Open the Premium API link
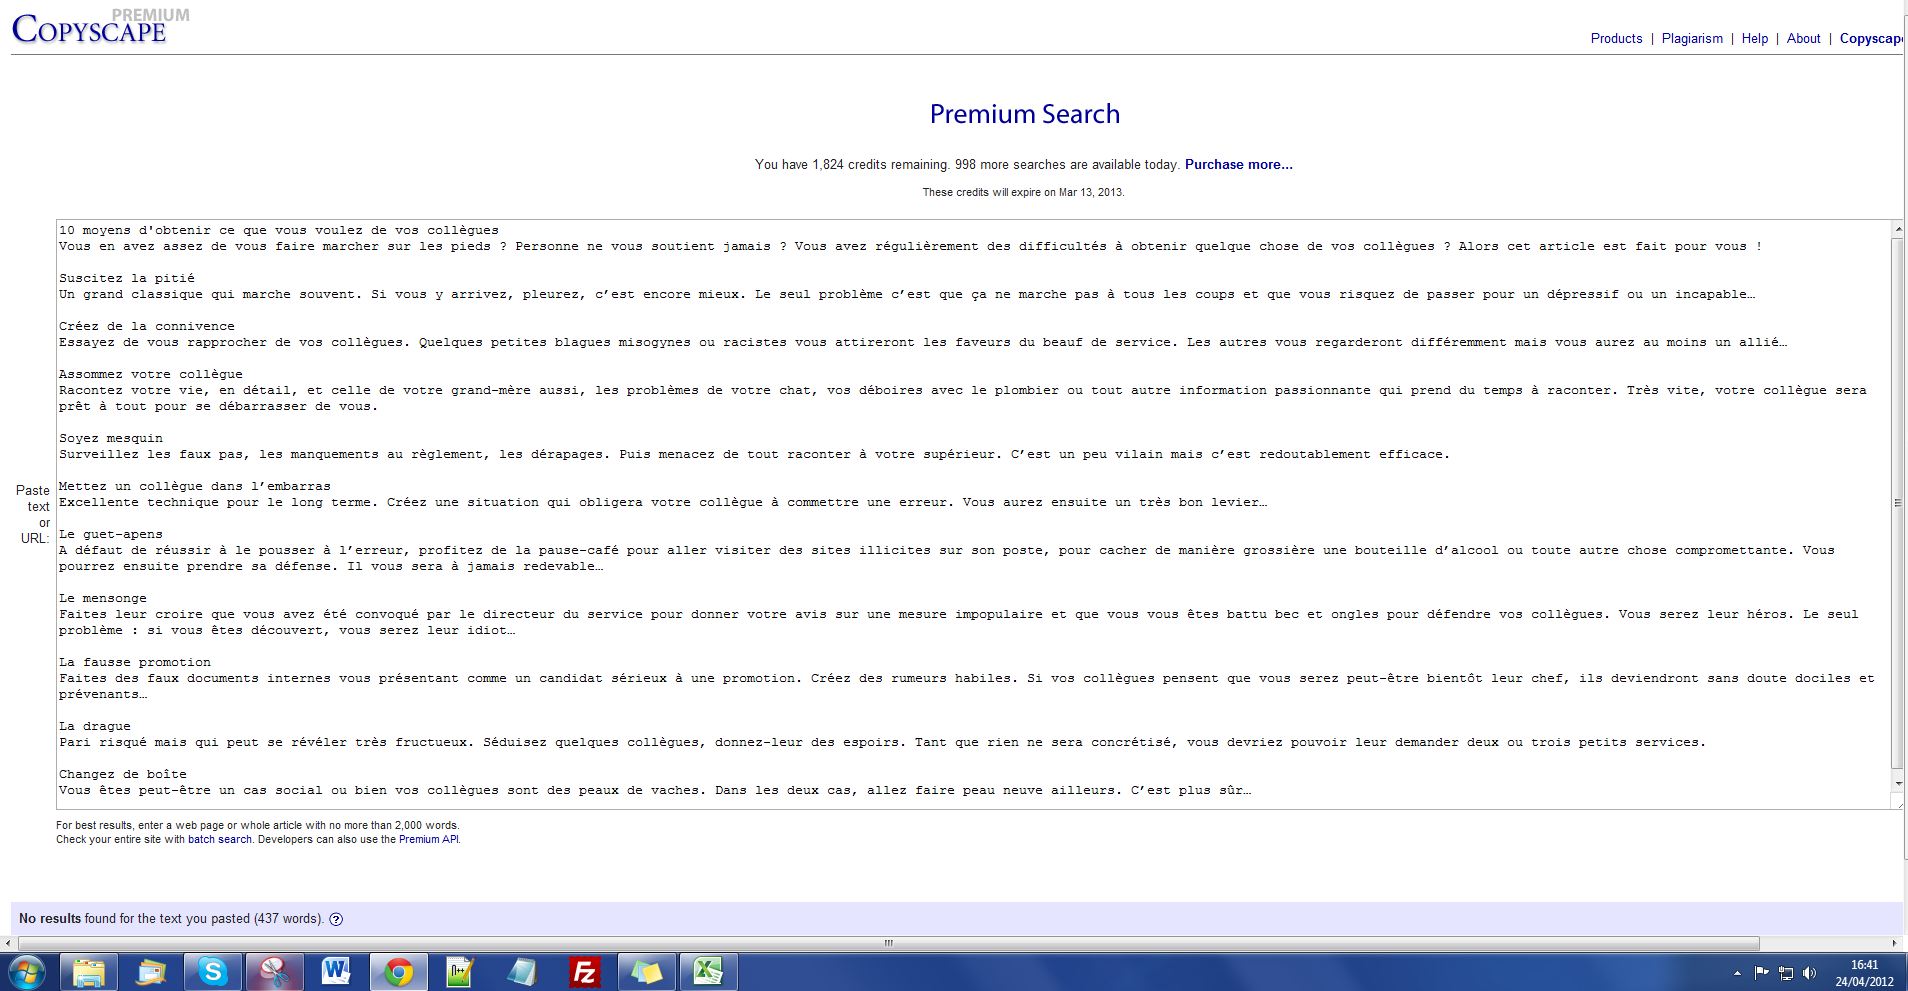This screenshot has height=991, width=1908. click(428, 840)
